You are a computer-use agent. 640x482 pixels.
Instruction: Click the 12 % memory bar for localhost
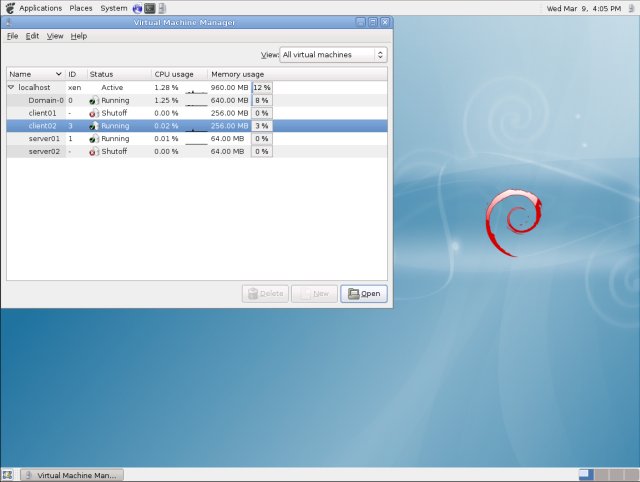(x=262, y=88)
